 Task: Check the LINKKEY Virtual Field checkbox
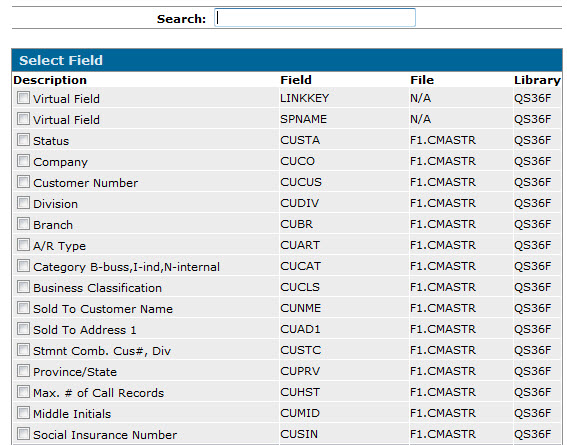pos(24,98)
